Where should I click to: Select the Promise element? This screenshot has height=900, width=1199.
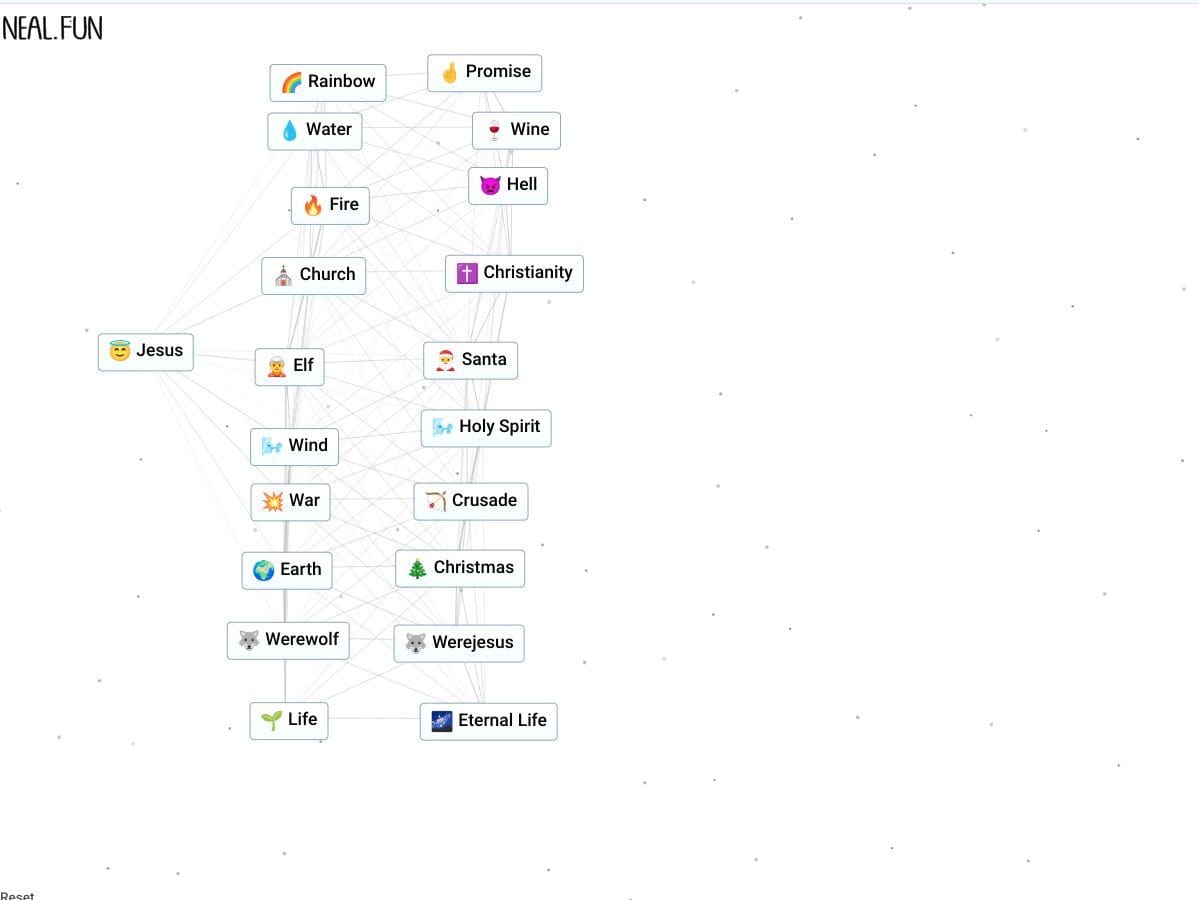485,72
